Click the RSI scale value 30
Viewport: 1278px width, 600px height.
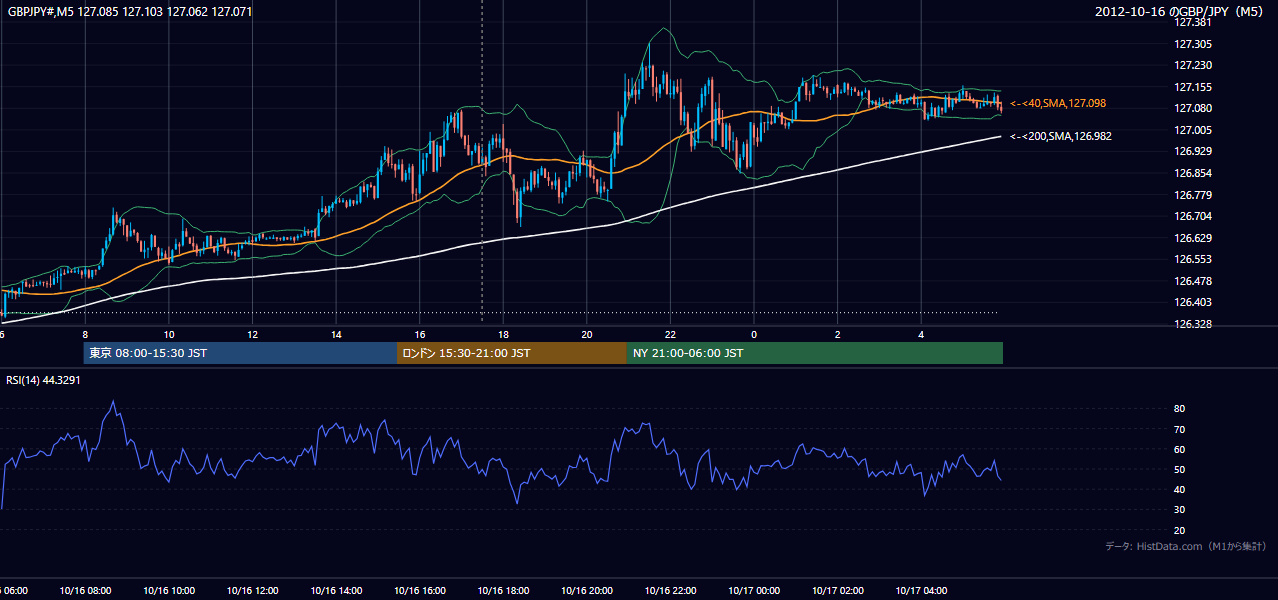(x=1180, y=510)
